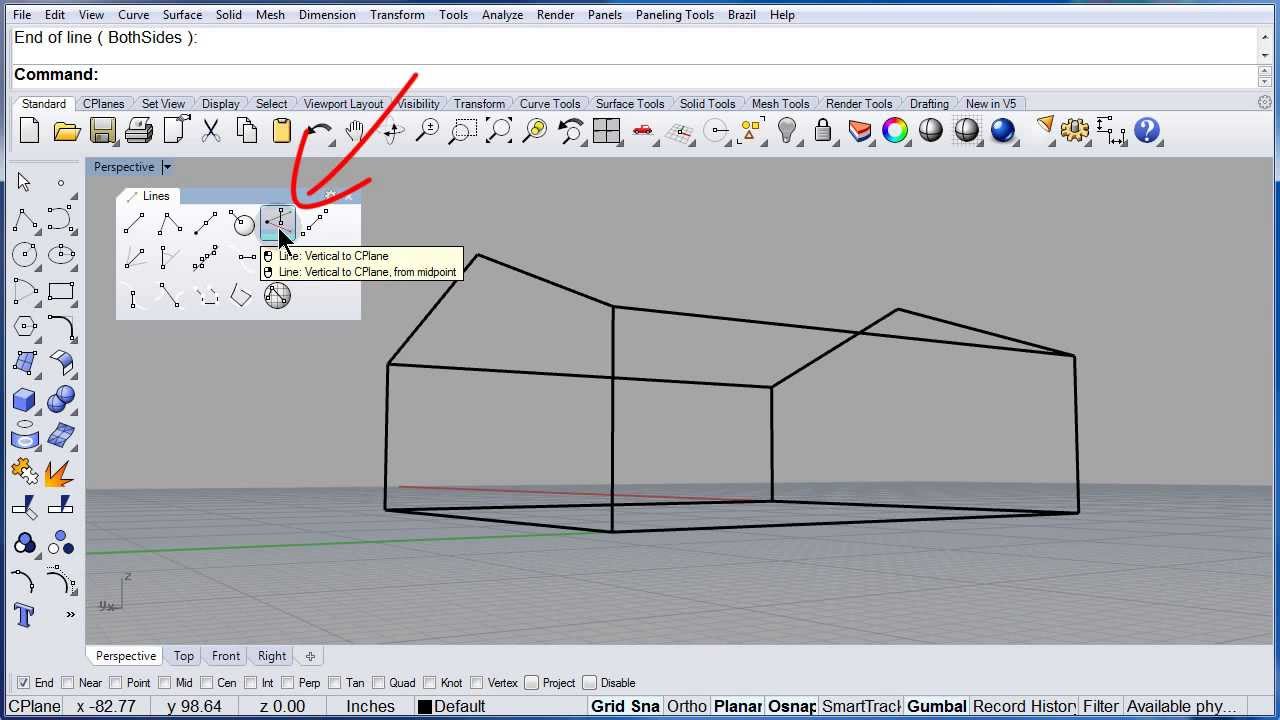Select the Zoom Window tool

click(x=464, y=131)
